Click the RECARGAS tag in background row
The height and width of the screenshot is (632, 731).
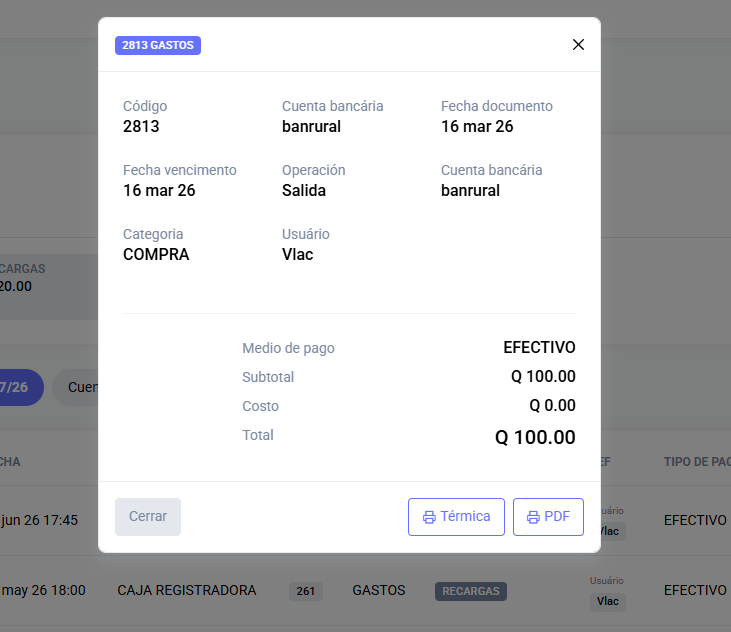click(x=471, y=591)
